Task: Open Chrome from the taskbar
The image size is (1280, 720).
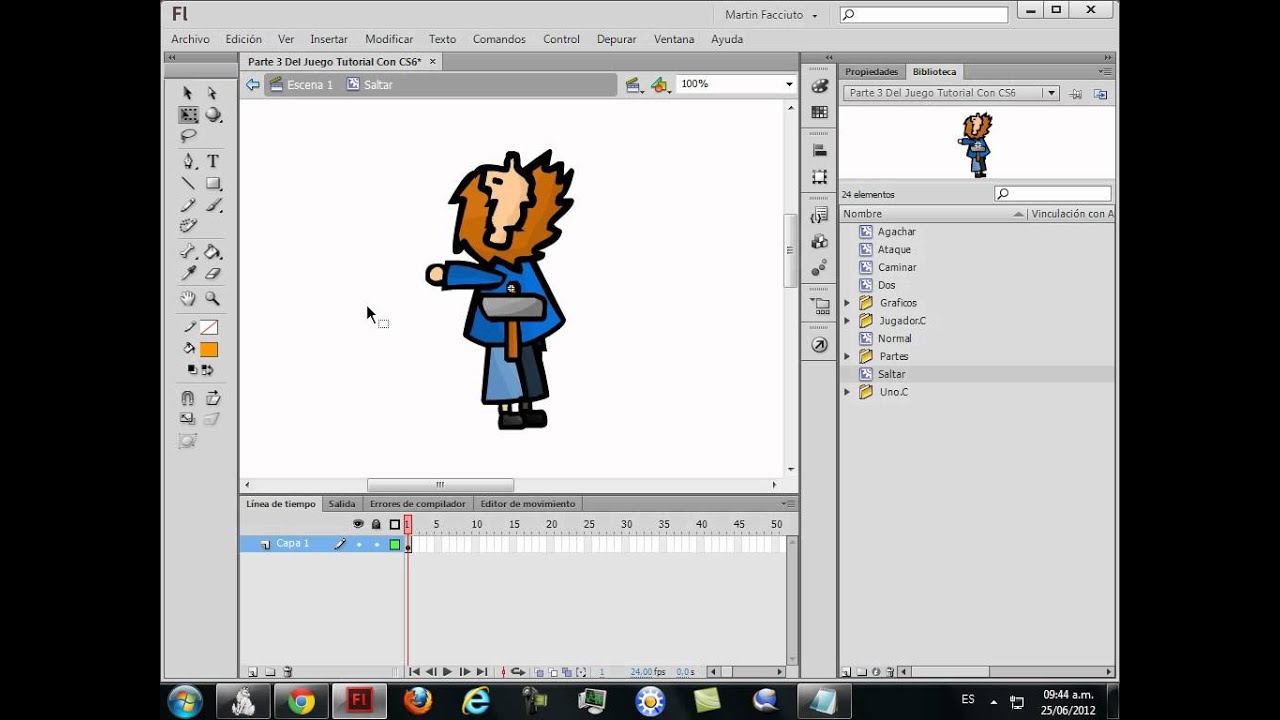Action: coord(301,701)
